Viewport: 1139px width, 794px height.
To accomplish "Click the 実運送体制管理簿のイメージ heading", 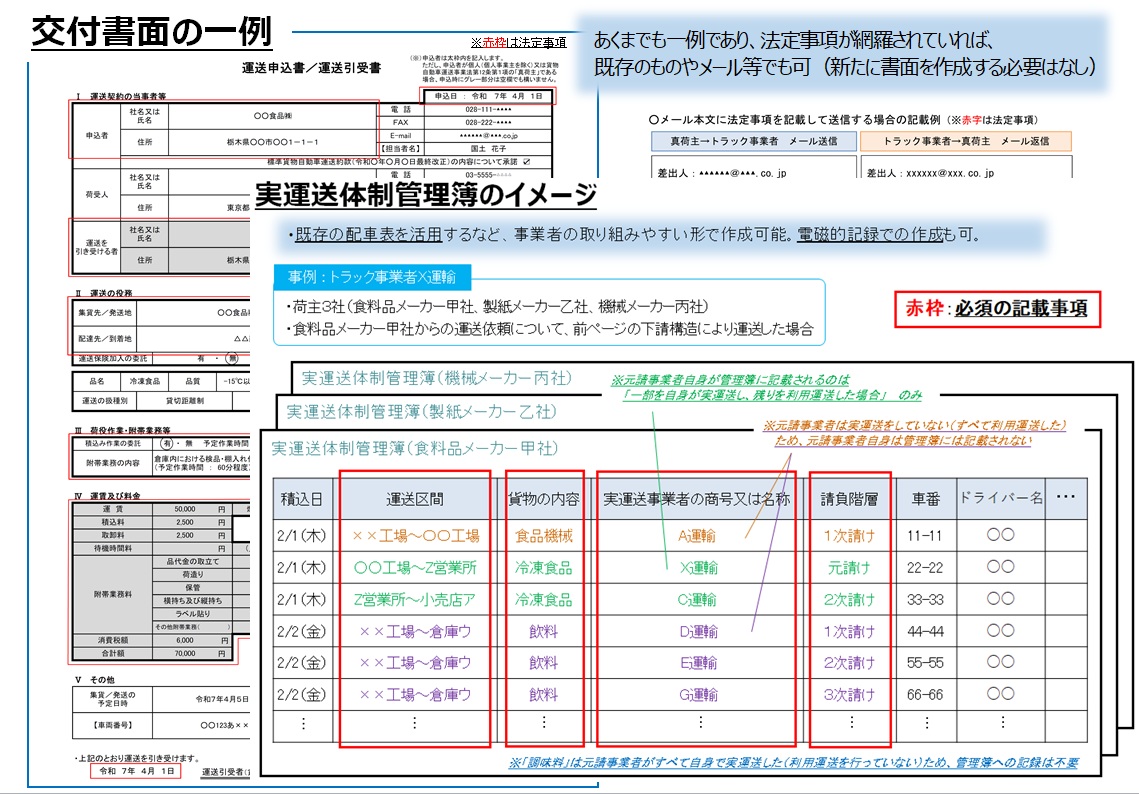I will point(426,195).
